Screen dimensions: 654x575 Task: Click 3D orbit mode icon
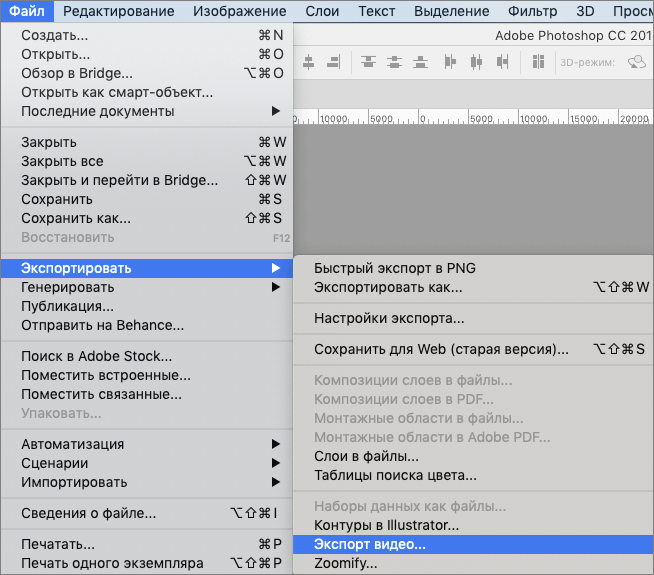point(637,62)
